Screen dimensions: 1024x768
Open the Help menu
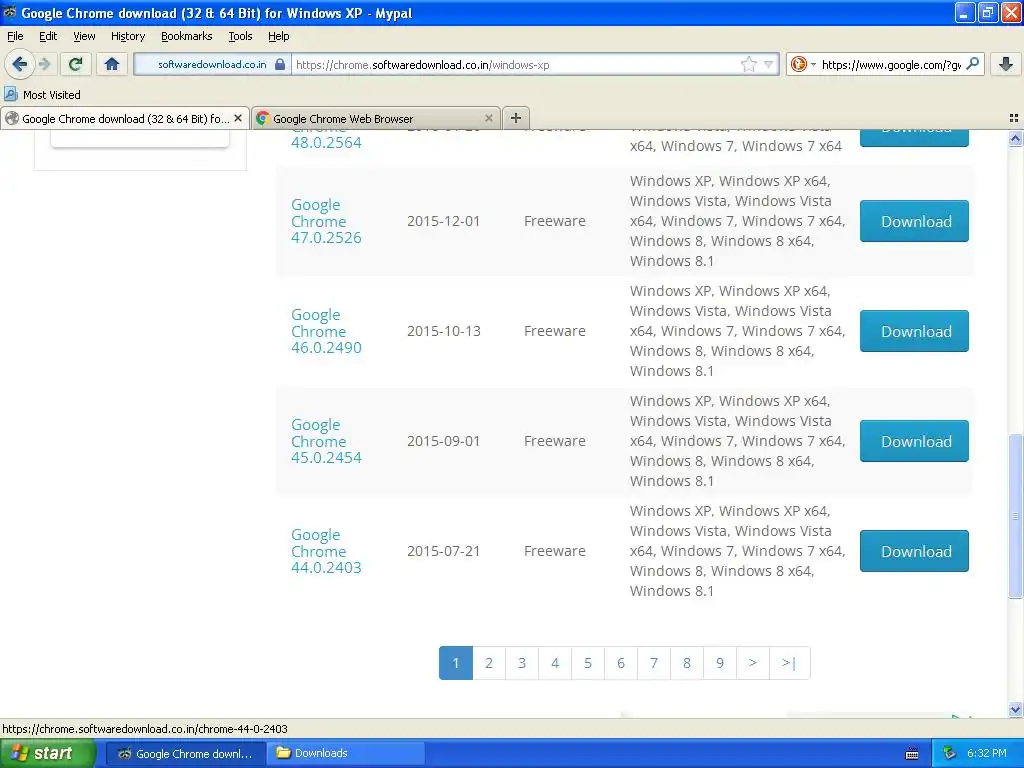click(x=278, y=36)
